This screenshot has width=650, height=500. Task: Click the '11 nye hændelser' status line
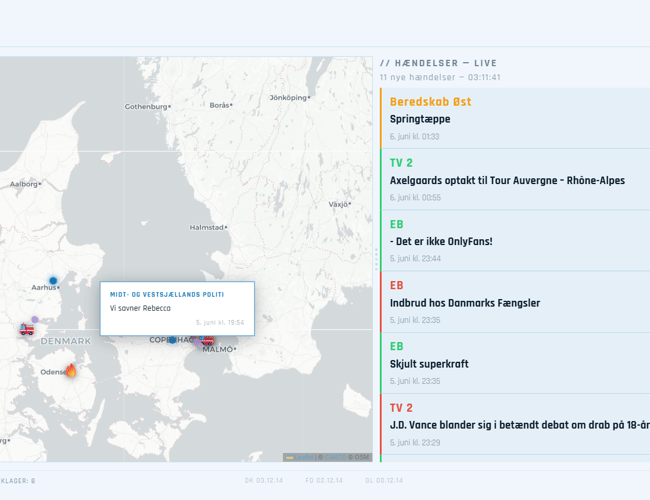click(x=440, y=77)
